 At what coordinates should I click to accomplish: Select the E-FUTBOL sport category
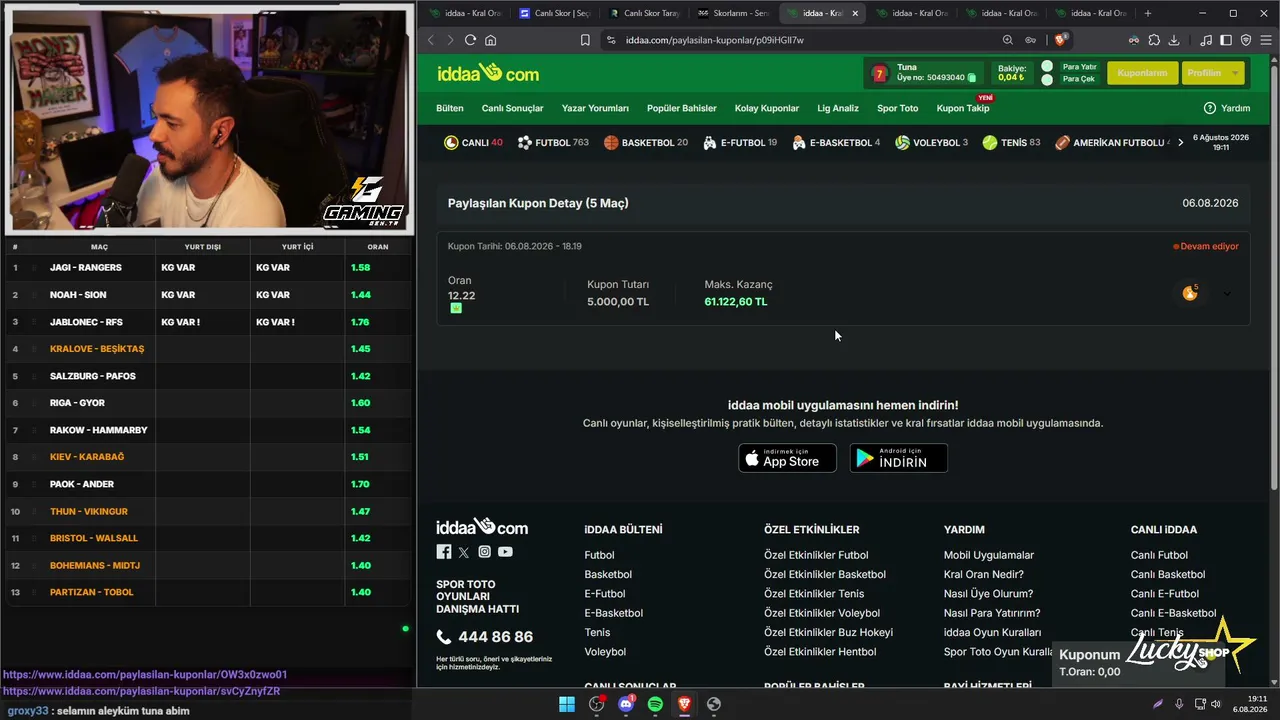pyautogui.click(x=740, y=143)
